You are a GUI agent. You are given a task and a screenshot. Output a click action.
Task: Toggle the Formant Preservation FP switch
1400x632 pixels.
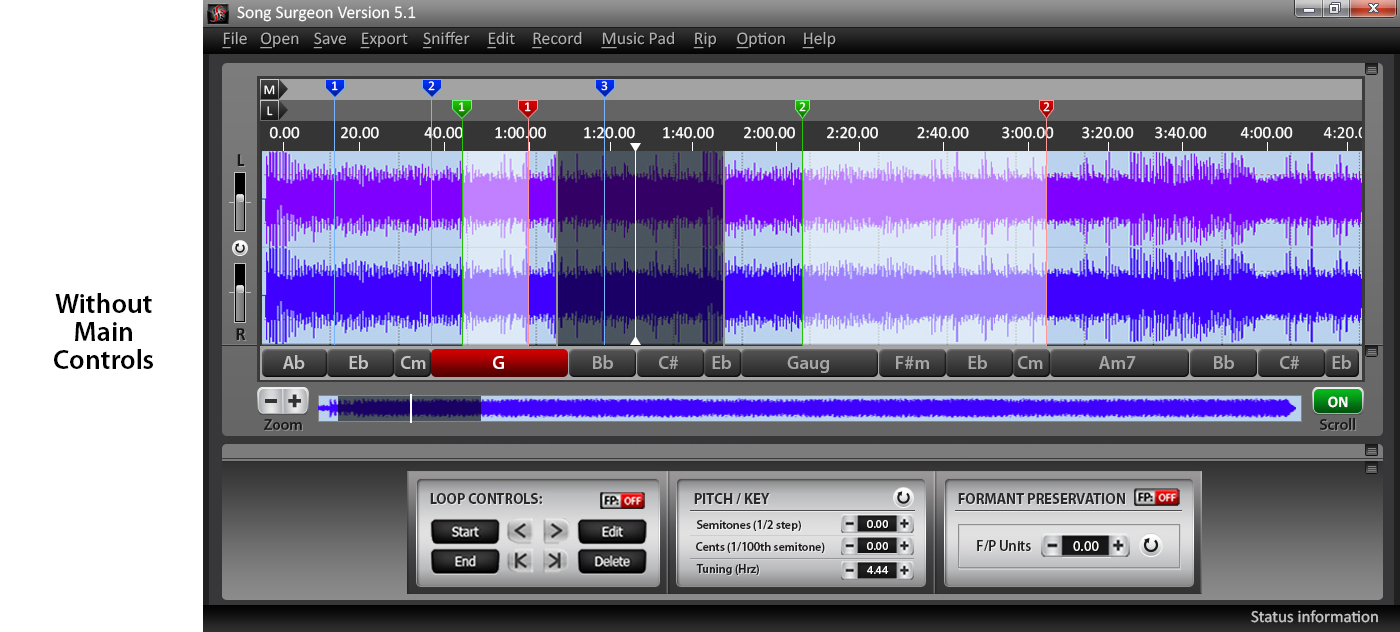[1156, 497]
